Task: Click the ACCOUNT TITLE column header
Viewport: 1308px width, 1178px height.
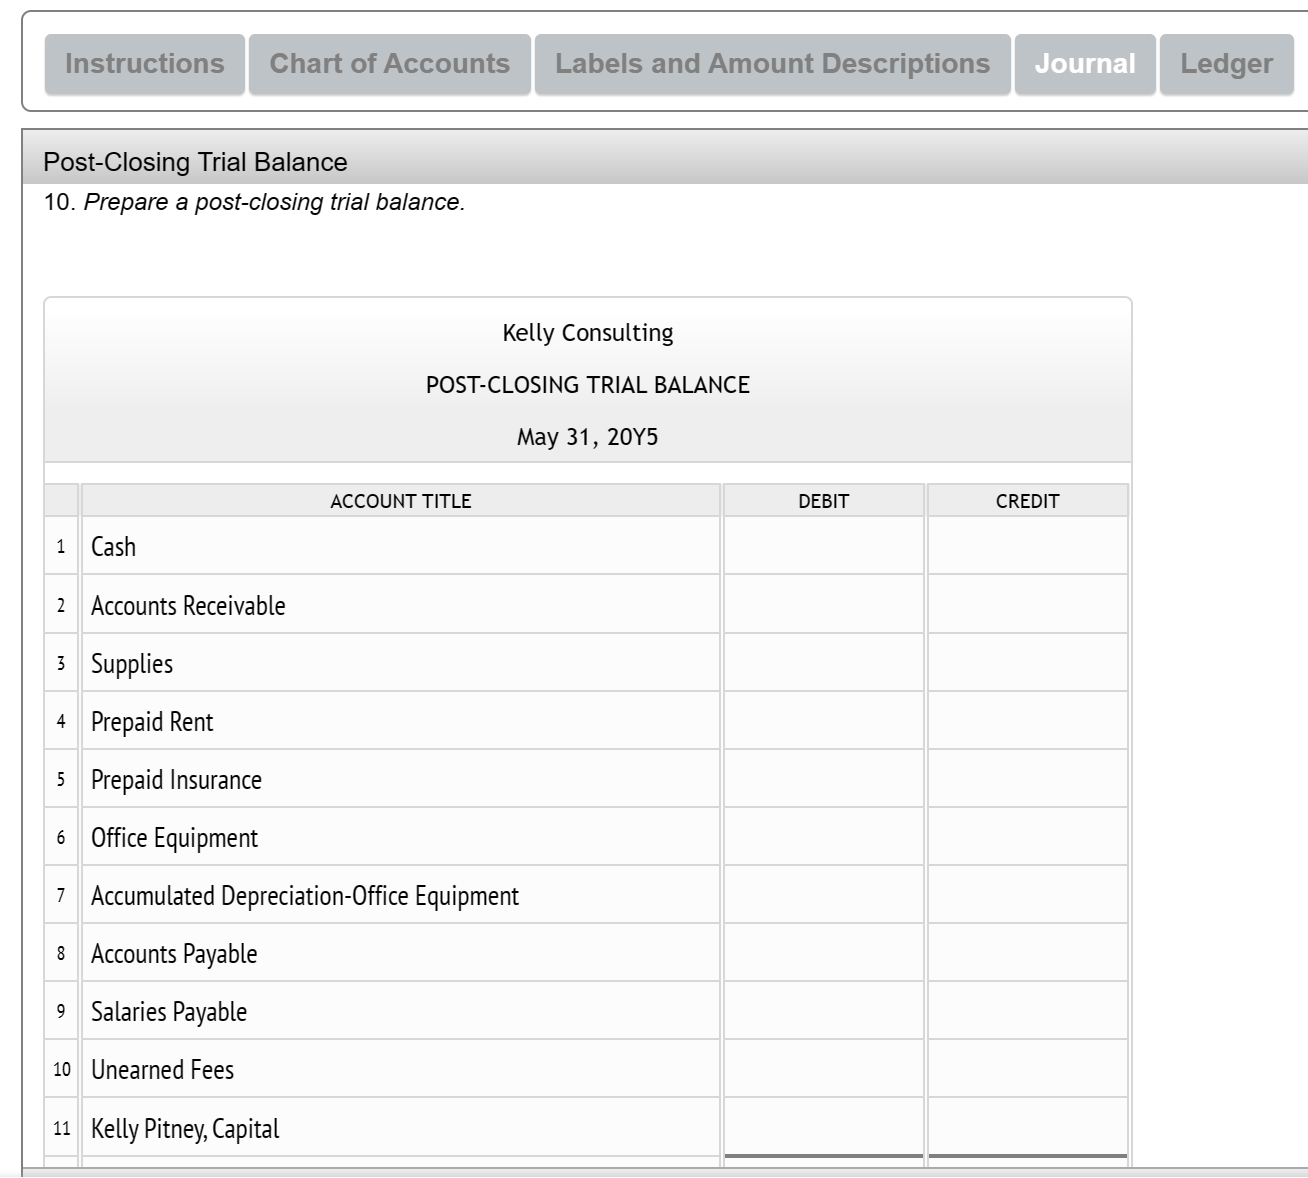Action: tap(400, 501)
